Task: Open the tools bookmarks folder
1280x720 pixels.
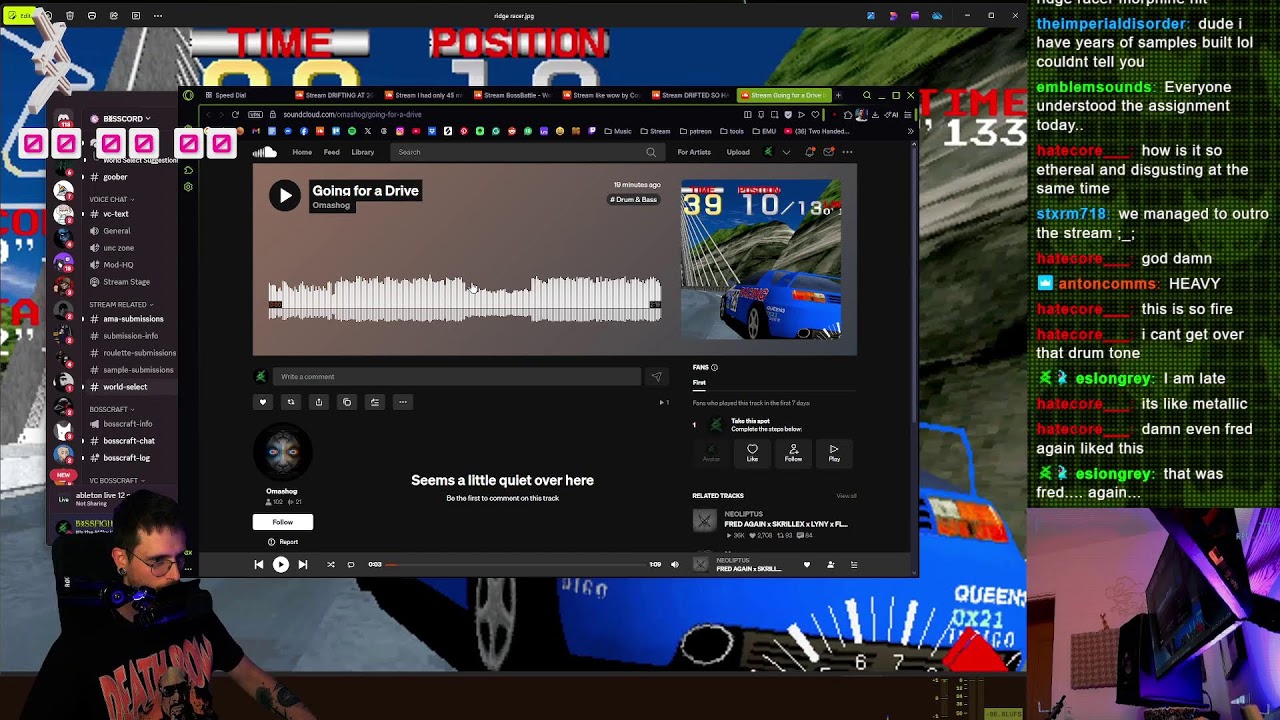Action: (x=732, y=131)
